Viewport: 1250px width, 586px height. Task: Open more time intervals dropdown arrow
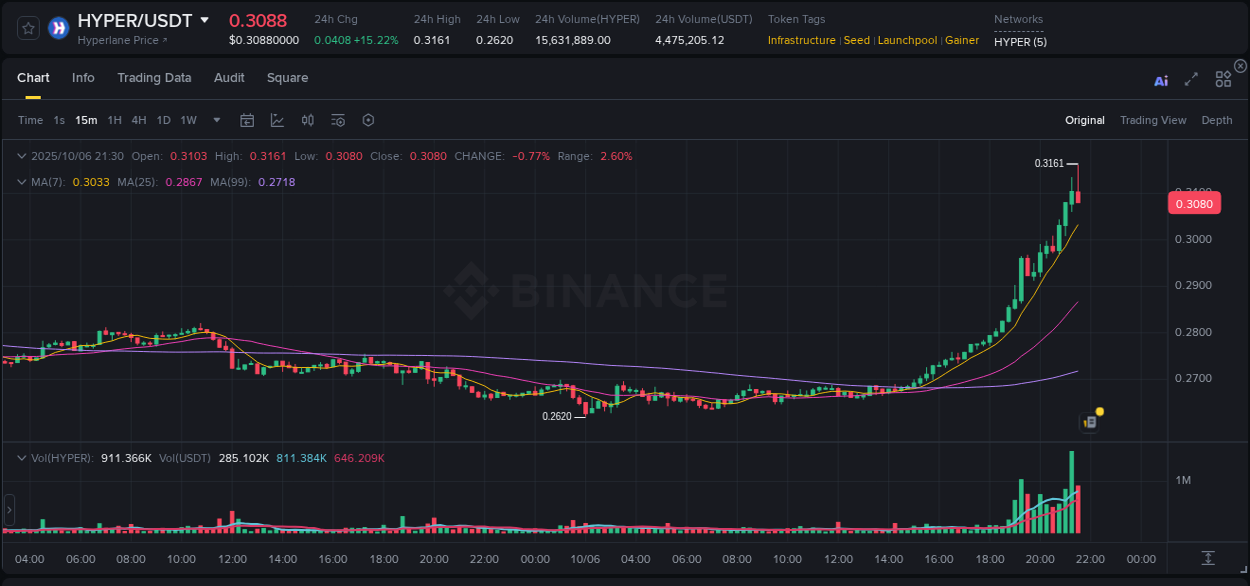point(215,119)
